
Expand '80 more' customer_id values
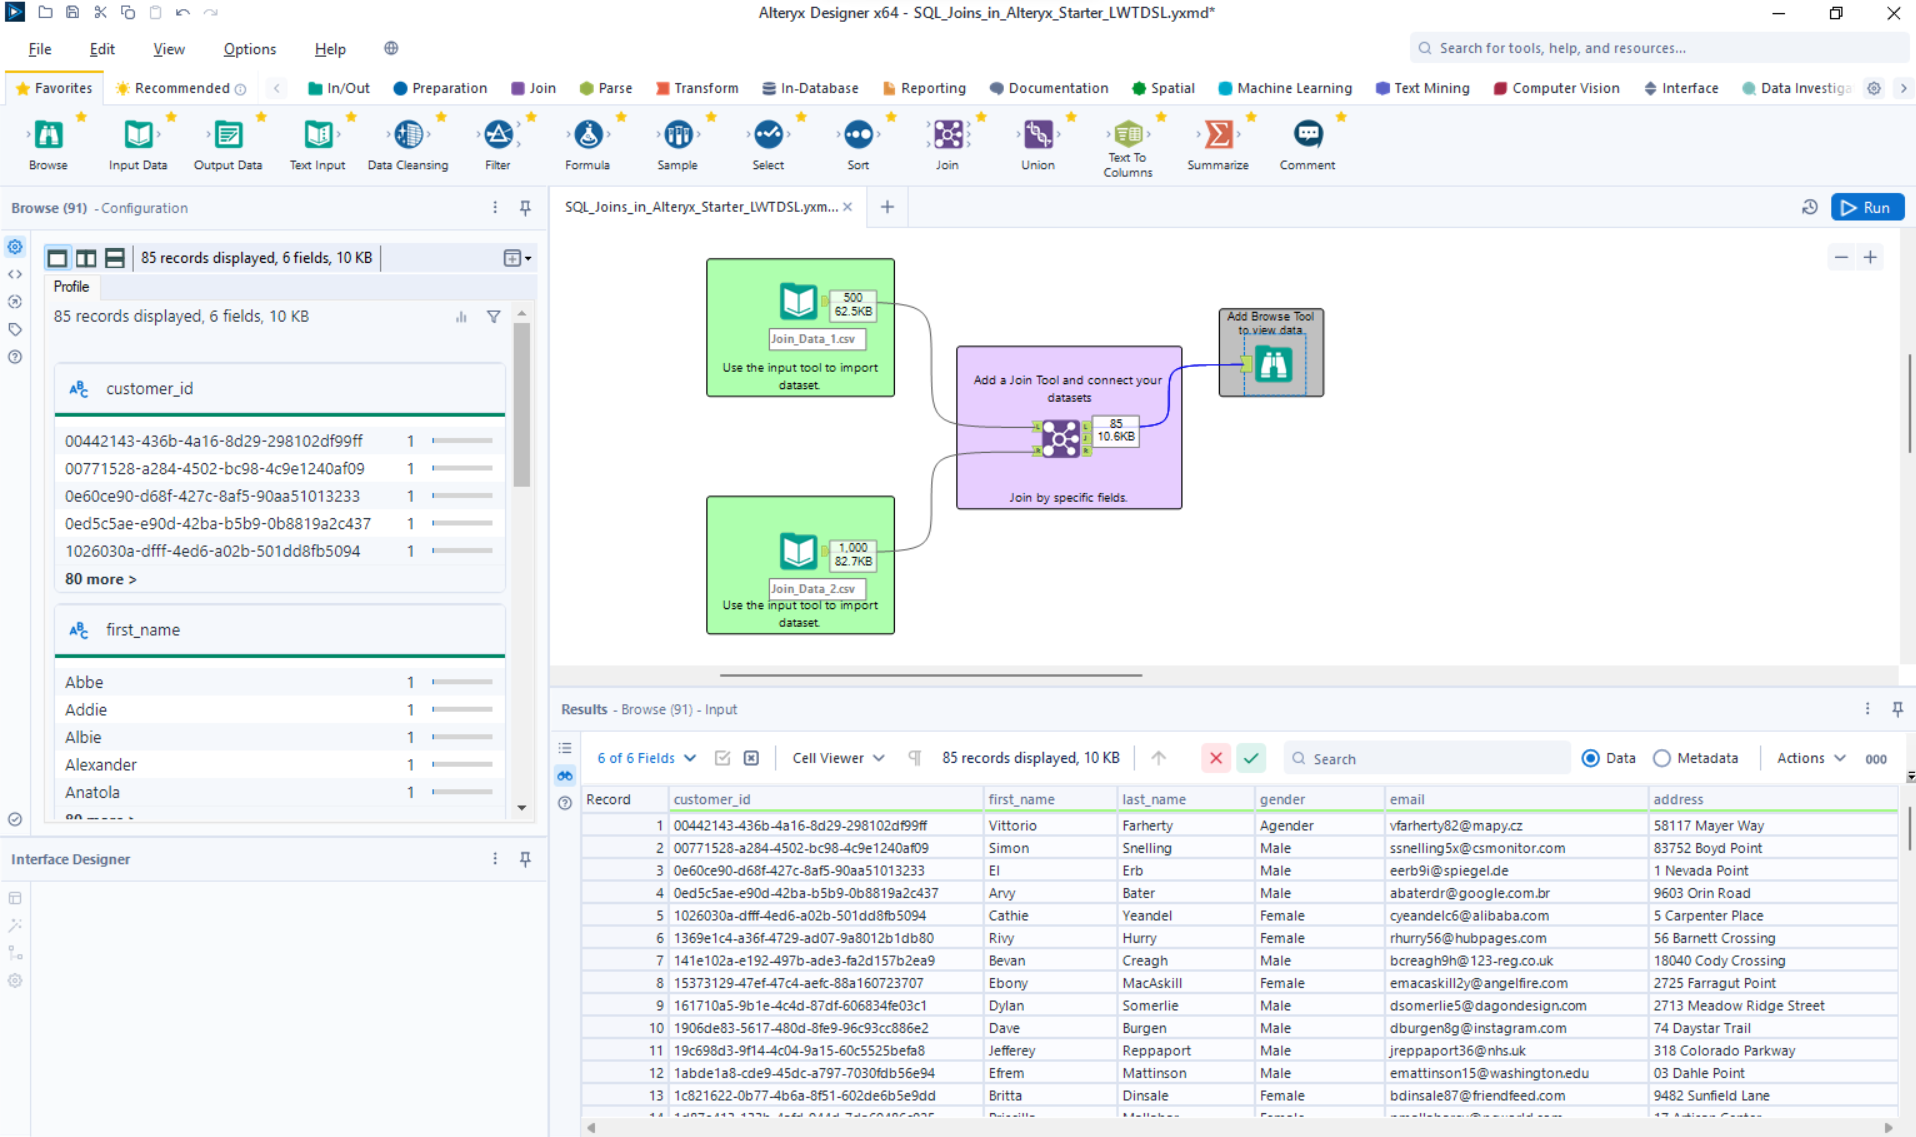click(x=101, y=579)
